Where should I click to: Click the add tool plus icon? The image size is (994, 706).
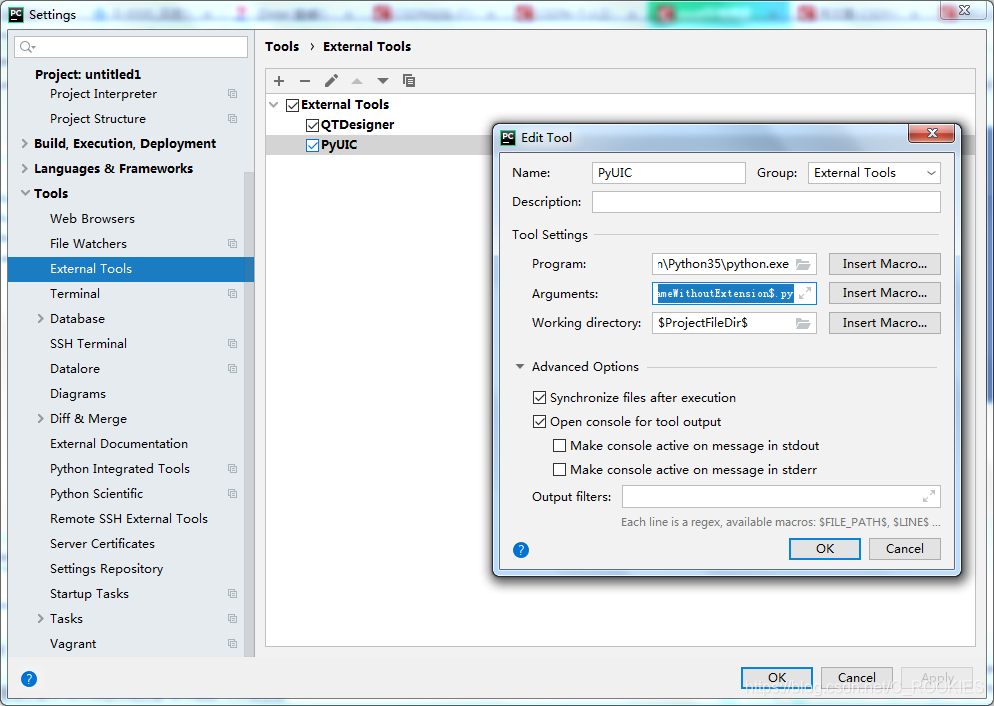(279, 81)
